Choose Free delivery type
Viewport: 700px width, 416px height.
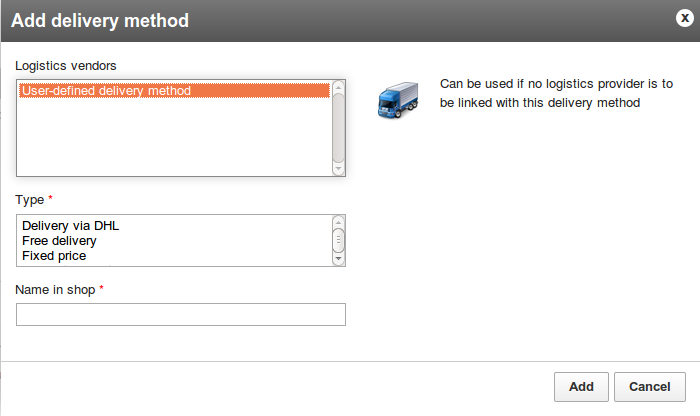(59, 241)
